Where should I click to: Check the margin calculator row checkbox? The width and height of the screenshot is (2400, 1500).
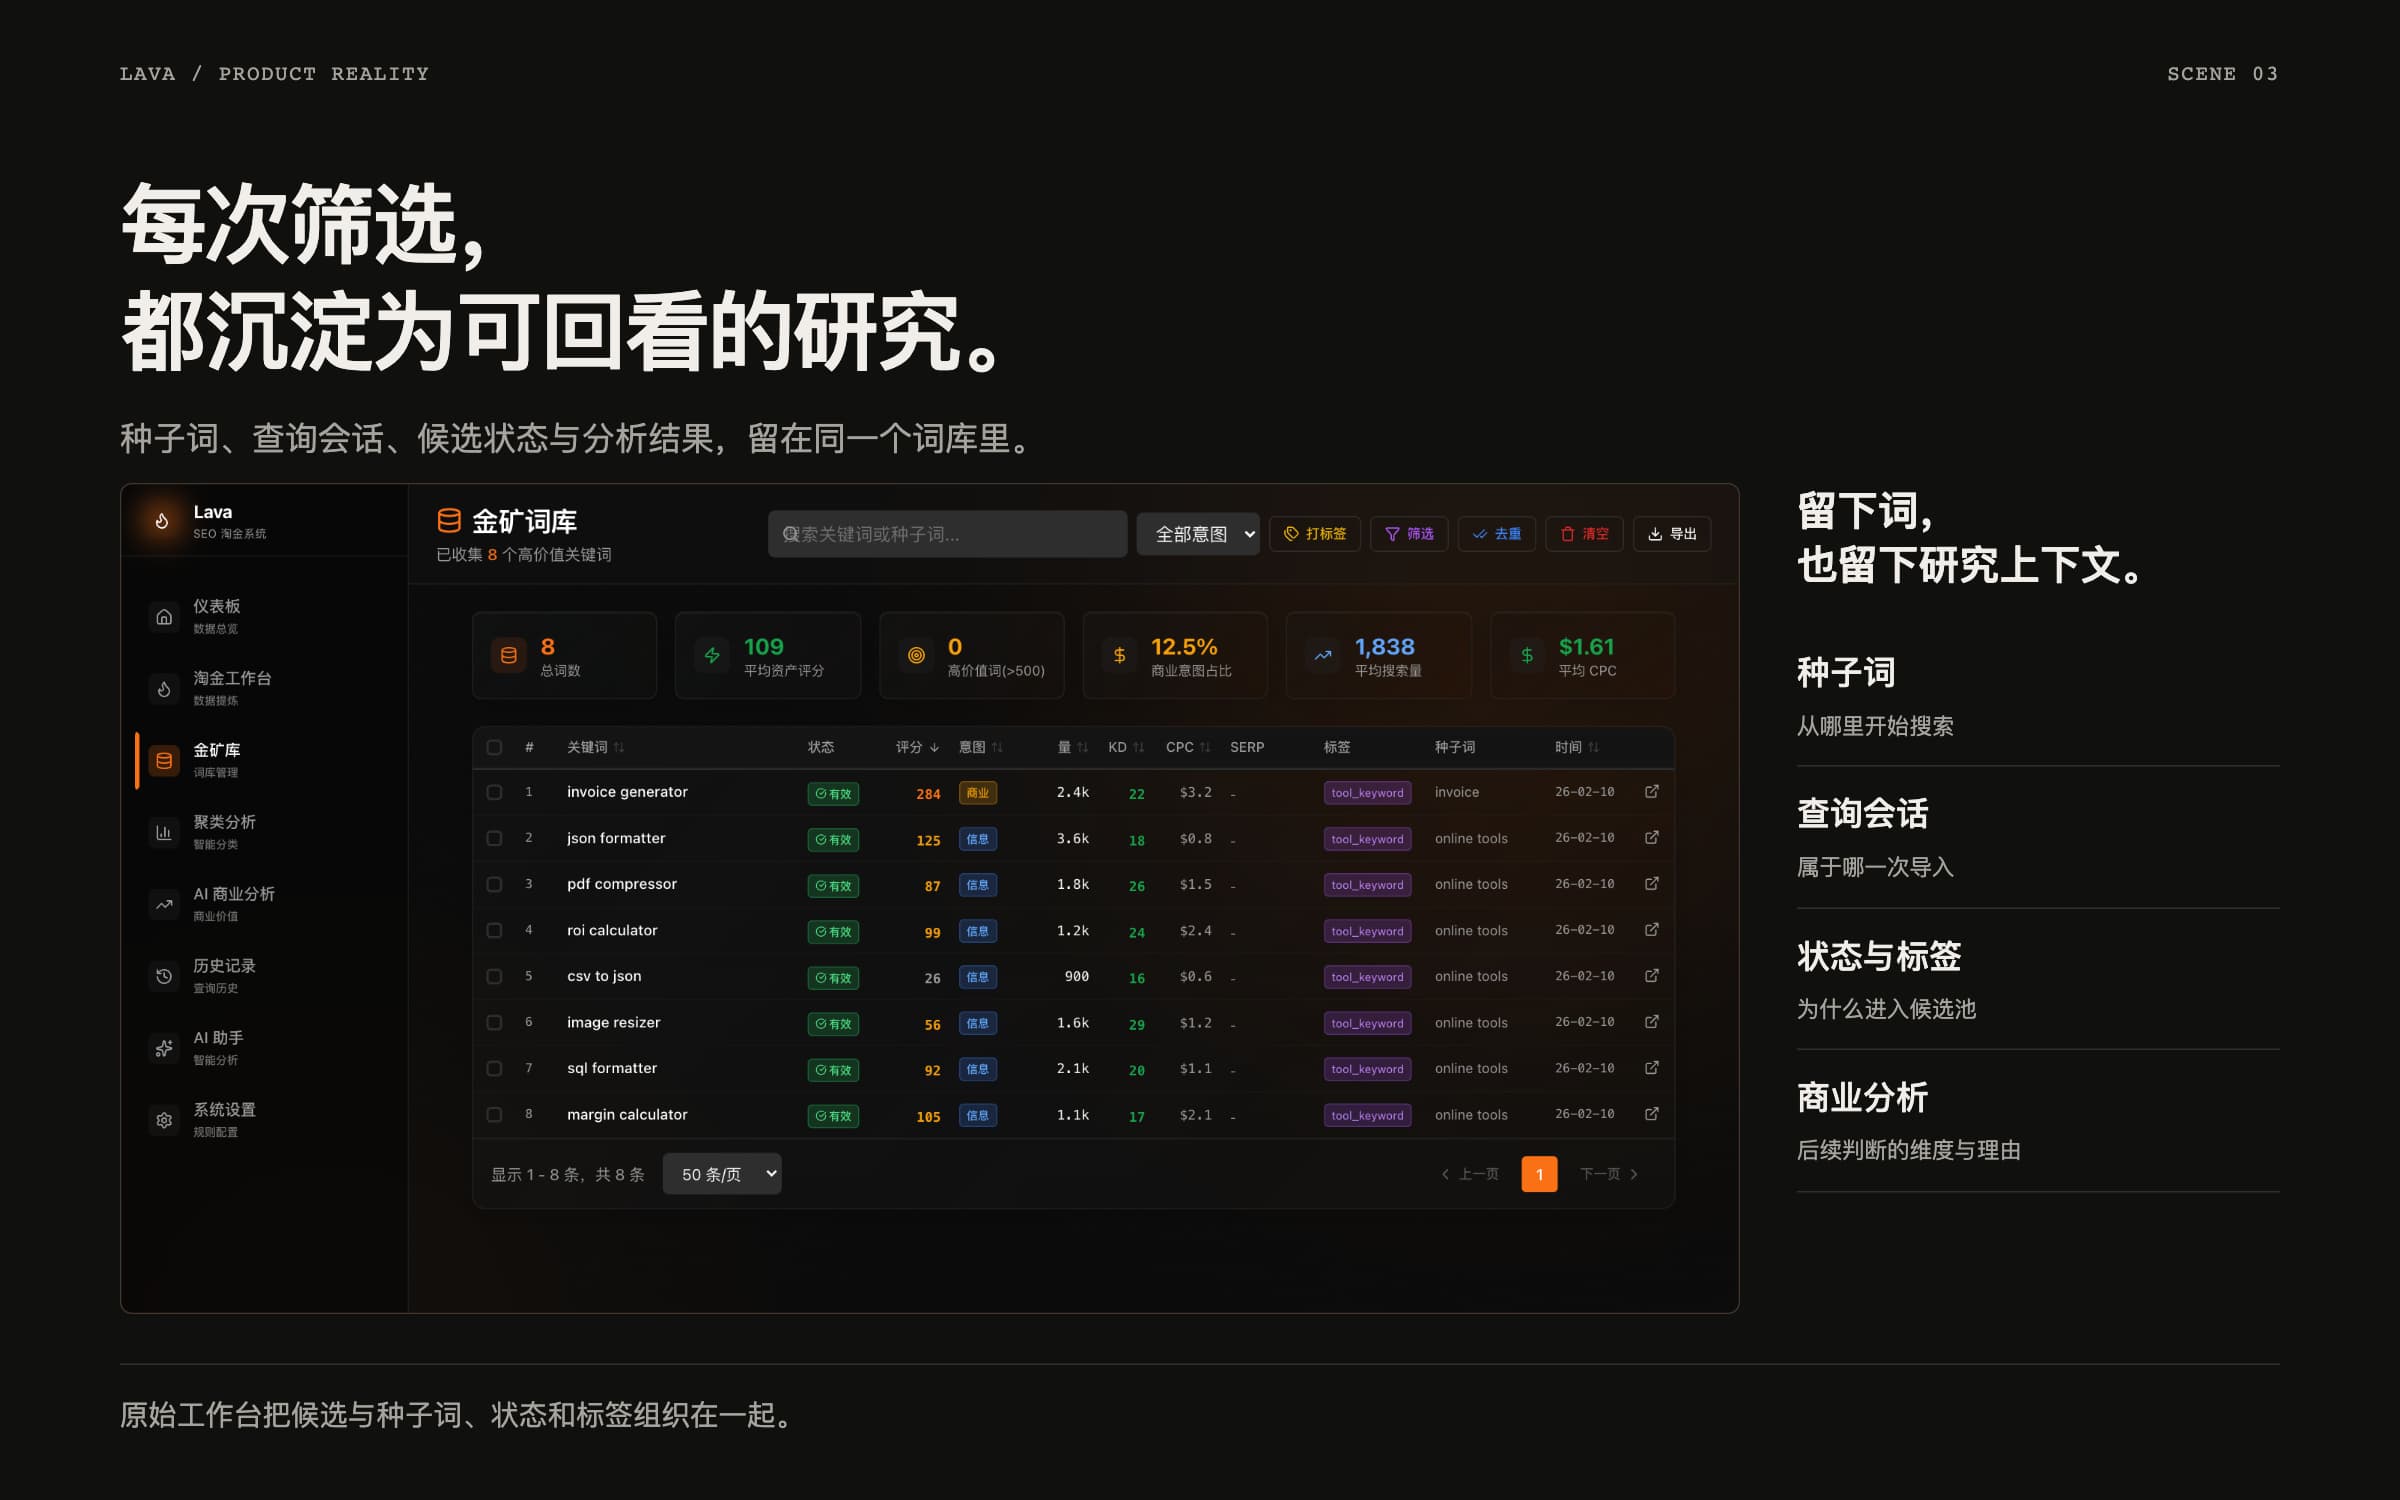pyautogui.click(x=494, y=1114)
